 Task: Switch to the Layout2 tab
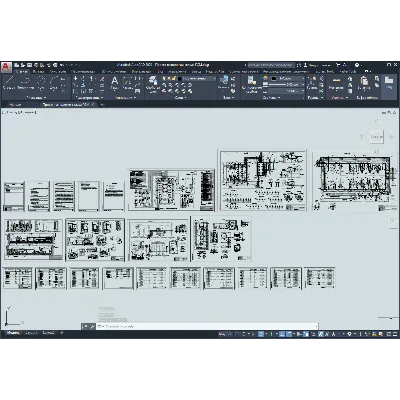(48, 333)
